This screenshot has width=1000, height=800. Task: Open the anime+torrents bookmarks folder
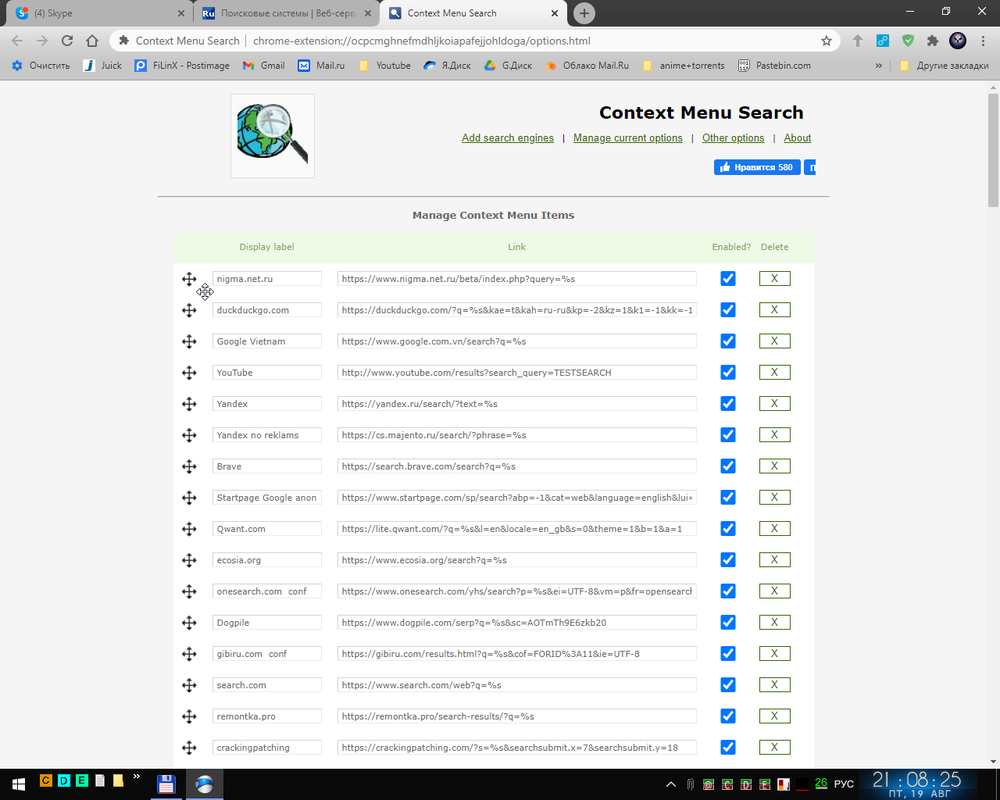(x=683, y=66)
